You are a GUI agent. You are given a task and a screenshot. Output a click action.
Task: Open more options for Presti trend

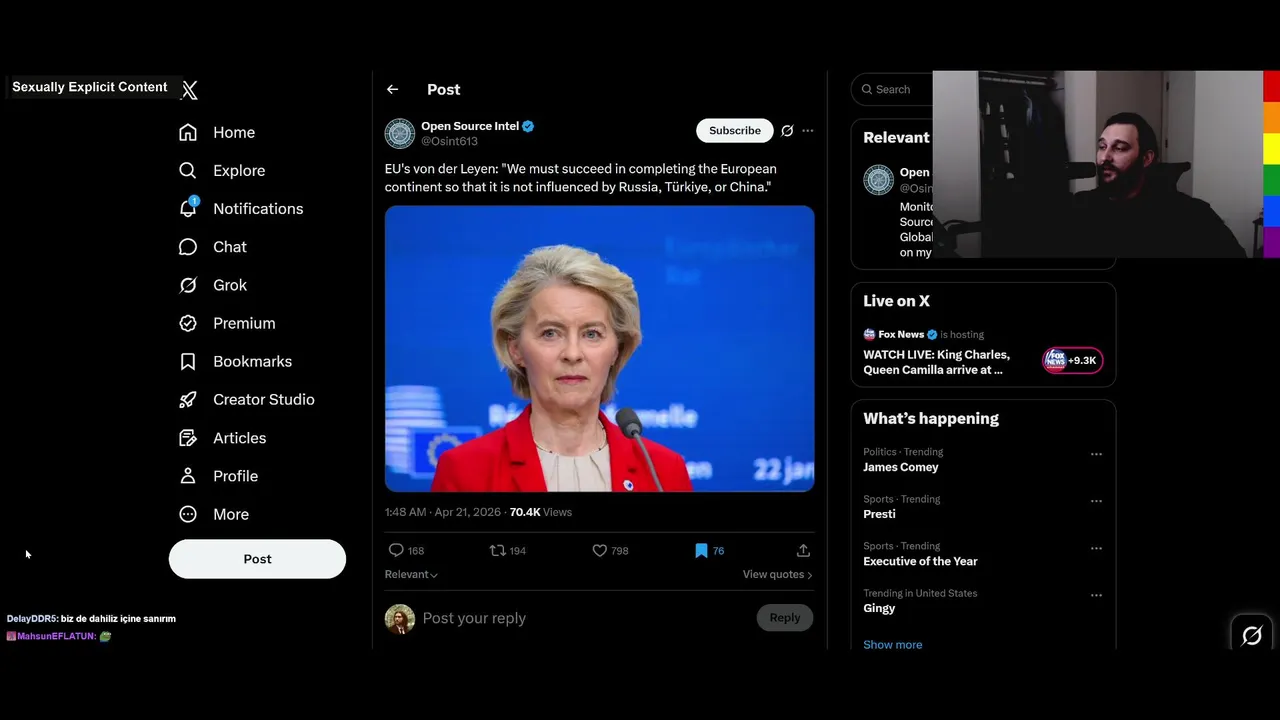click(1096, 501)
